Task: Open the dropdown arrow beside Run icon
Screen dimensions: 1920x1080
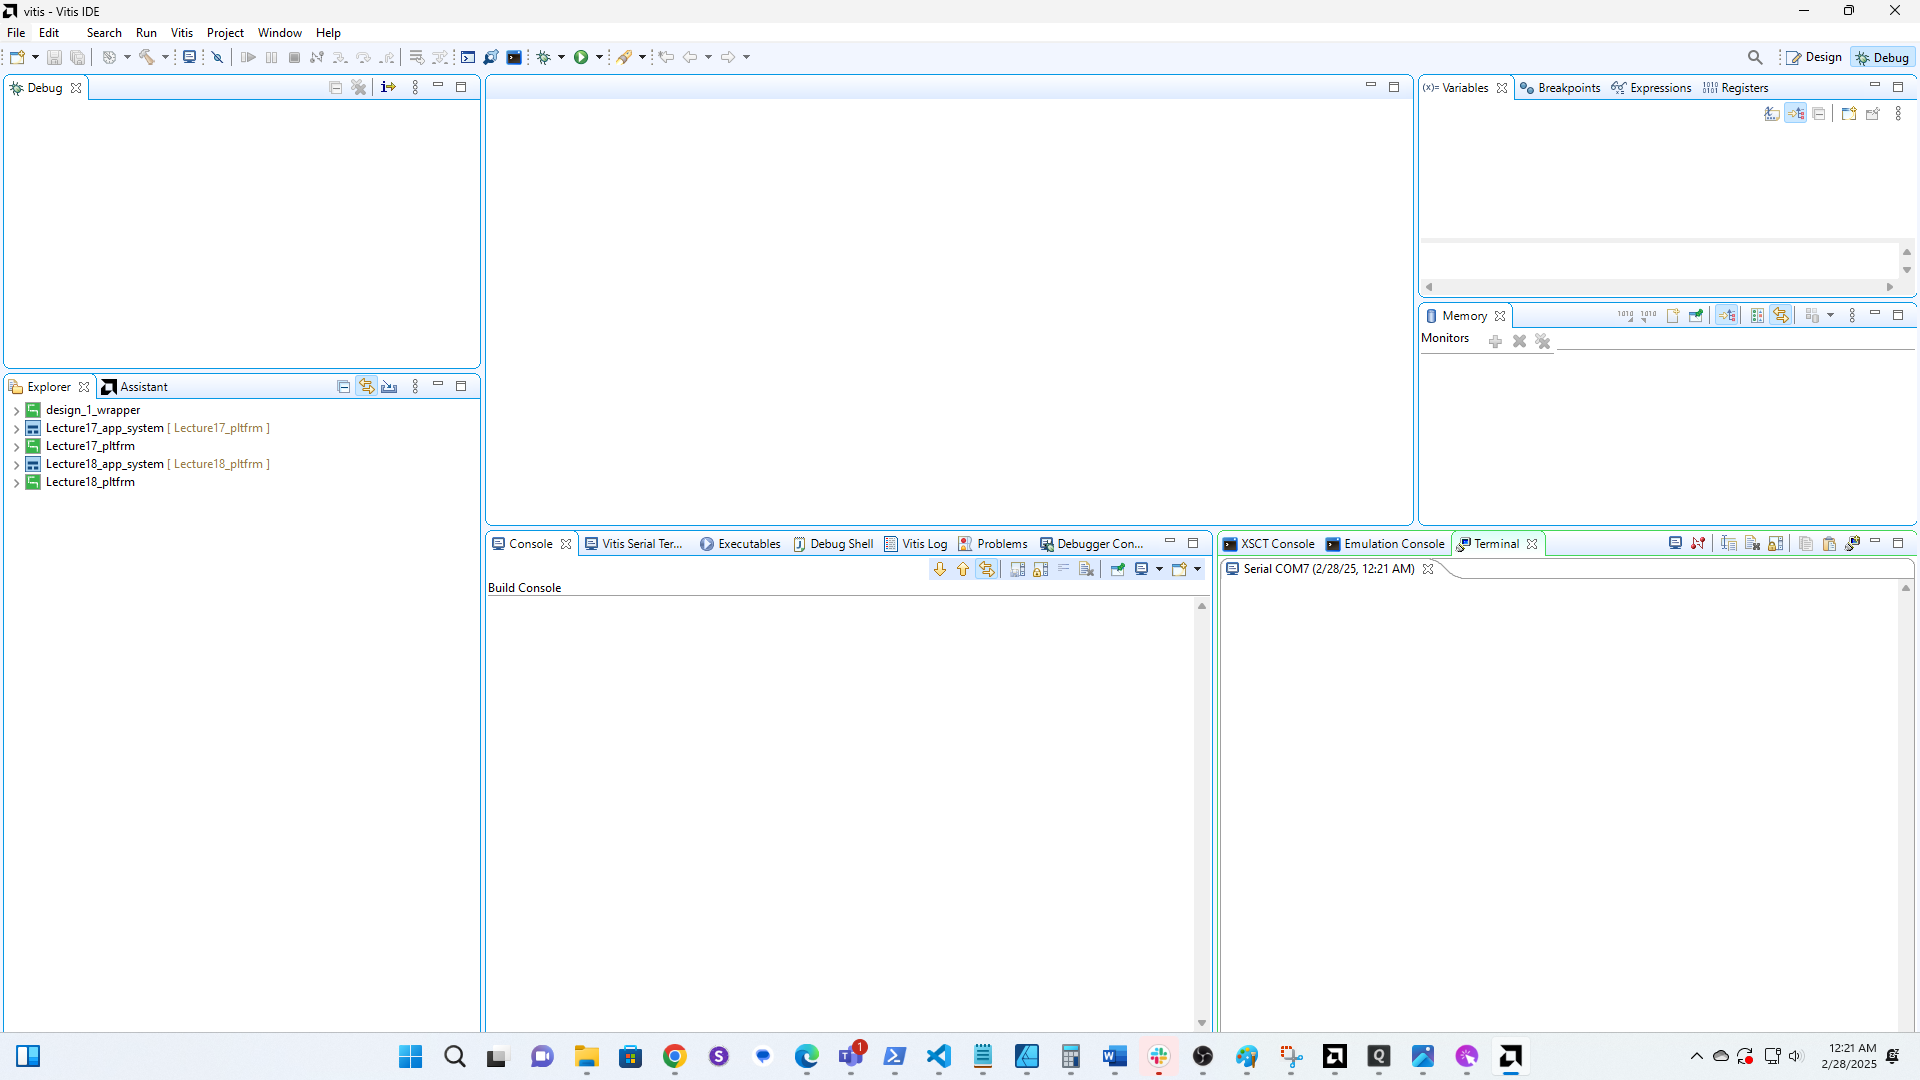Action: (600, 57)
